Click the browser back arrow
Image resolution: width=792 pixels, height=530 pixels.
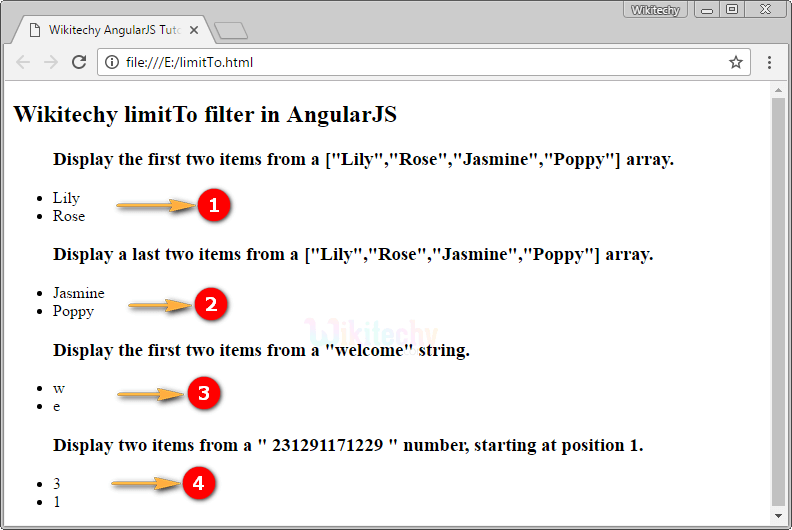coord(23,62)
